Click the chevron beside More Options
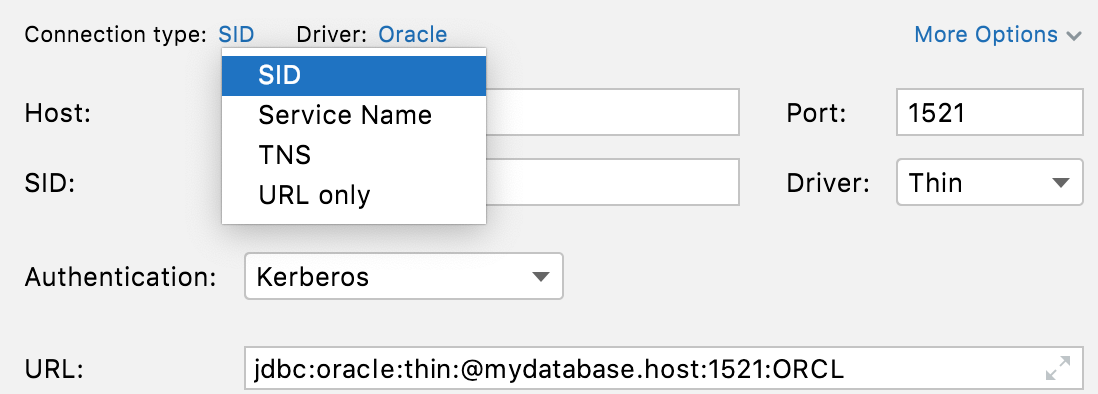 click(1074, 36)
